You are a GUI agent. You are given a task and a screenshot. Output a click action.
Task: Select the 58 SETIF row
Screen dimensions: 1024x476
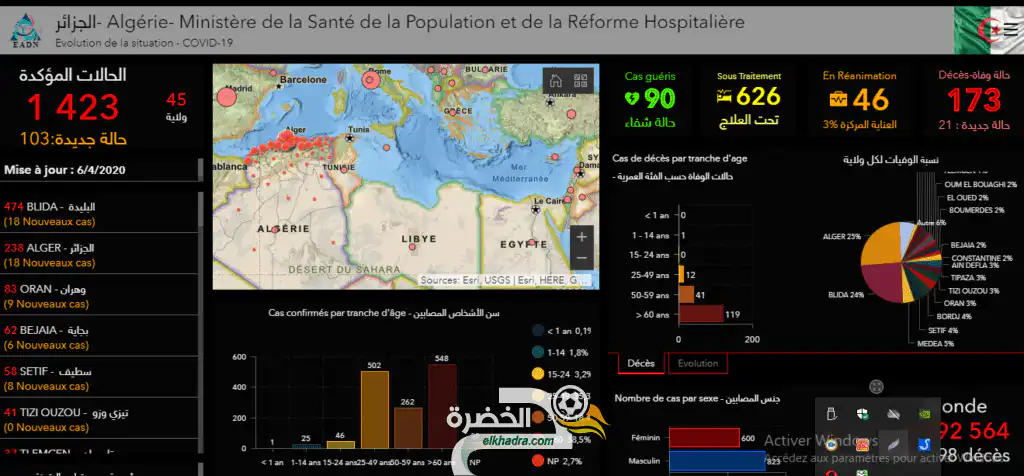(x=99, y=378)
